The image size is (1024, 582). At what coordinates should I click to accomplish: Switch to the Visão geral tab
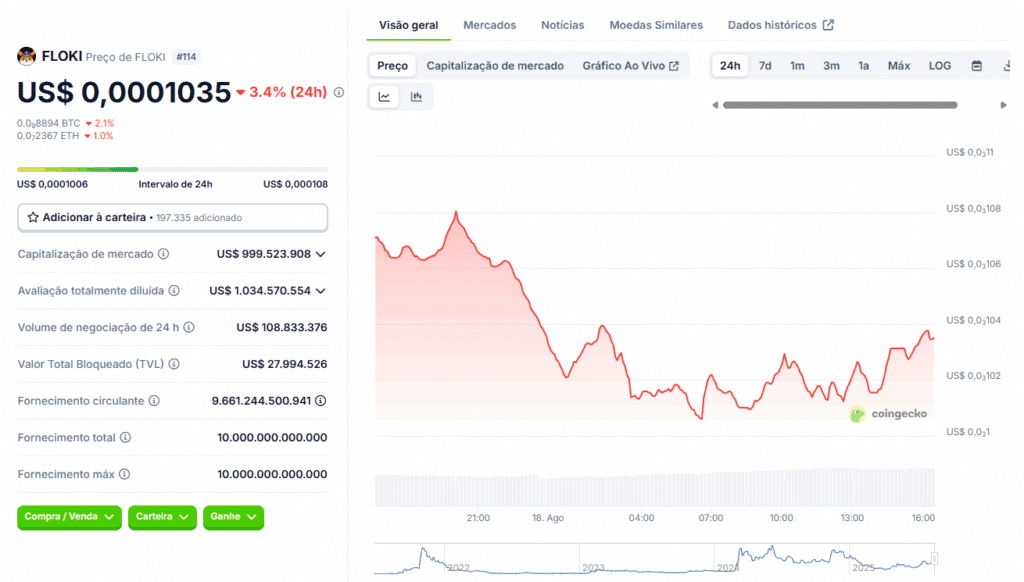[x=409, y=25]
